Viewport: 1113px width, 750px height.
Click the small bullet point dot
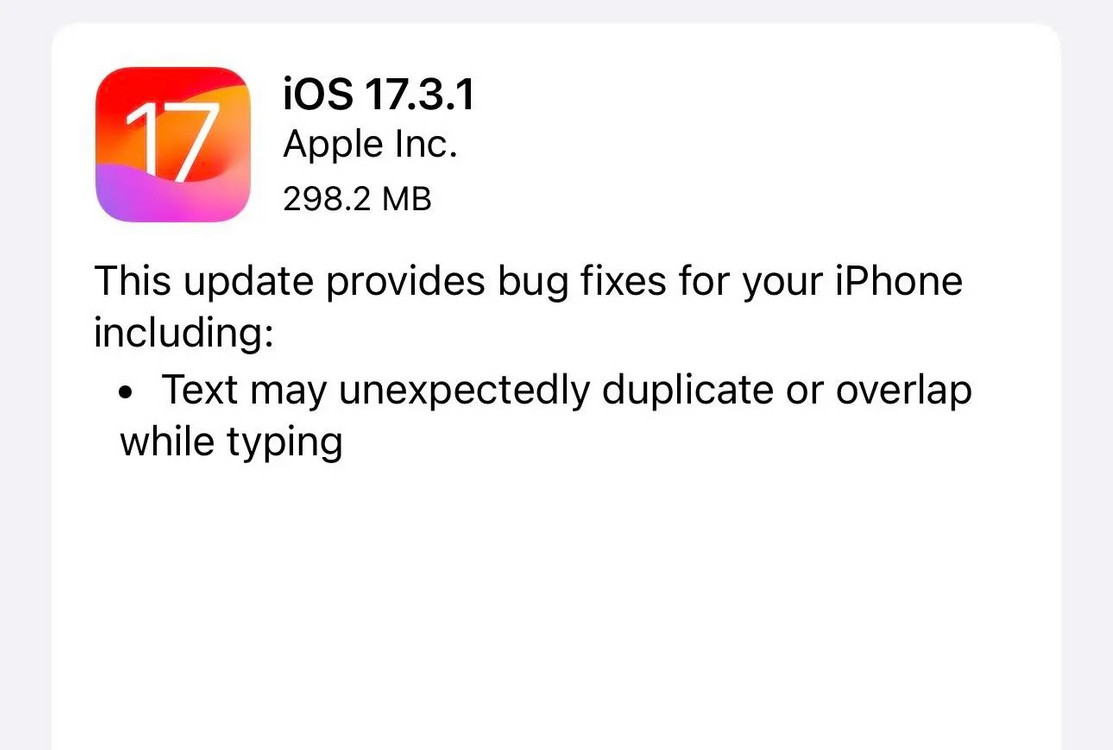click(x=126, y=392)
